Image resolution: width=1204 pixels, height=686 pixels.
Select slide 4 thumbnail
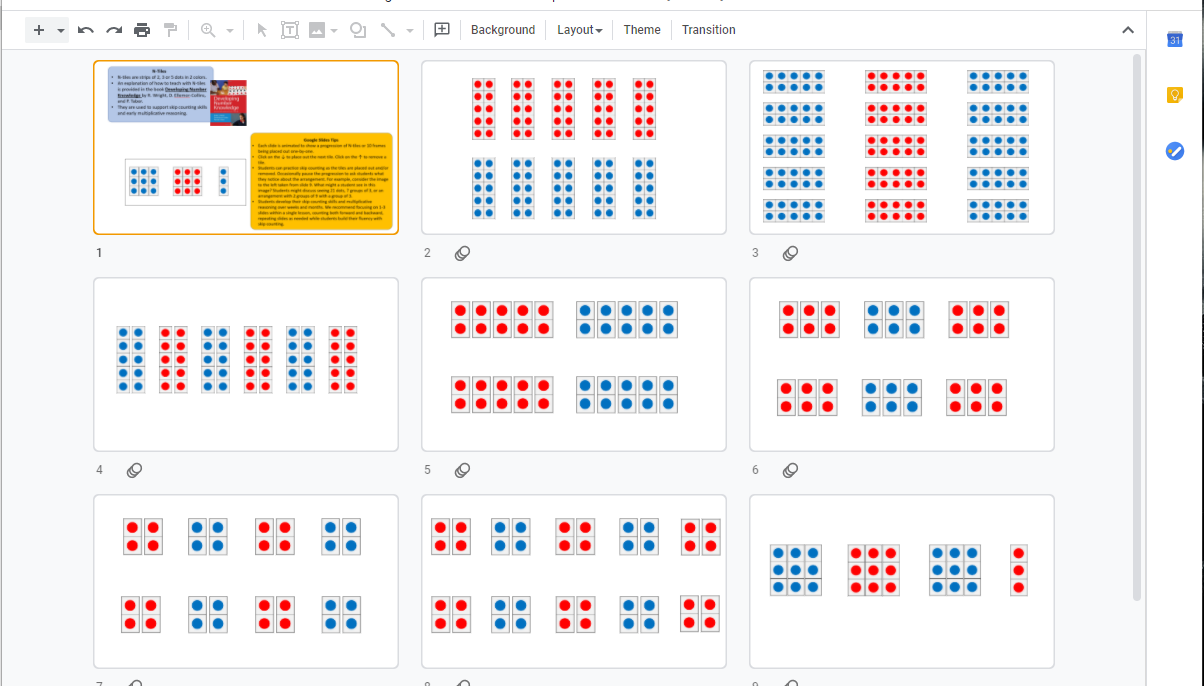coord(246,364)
